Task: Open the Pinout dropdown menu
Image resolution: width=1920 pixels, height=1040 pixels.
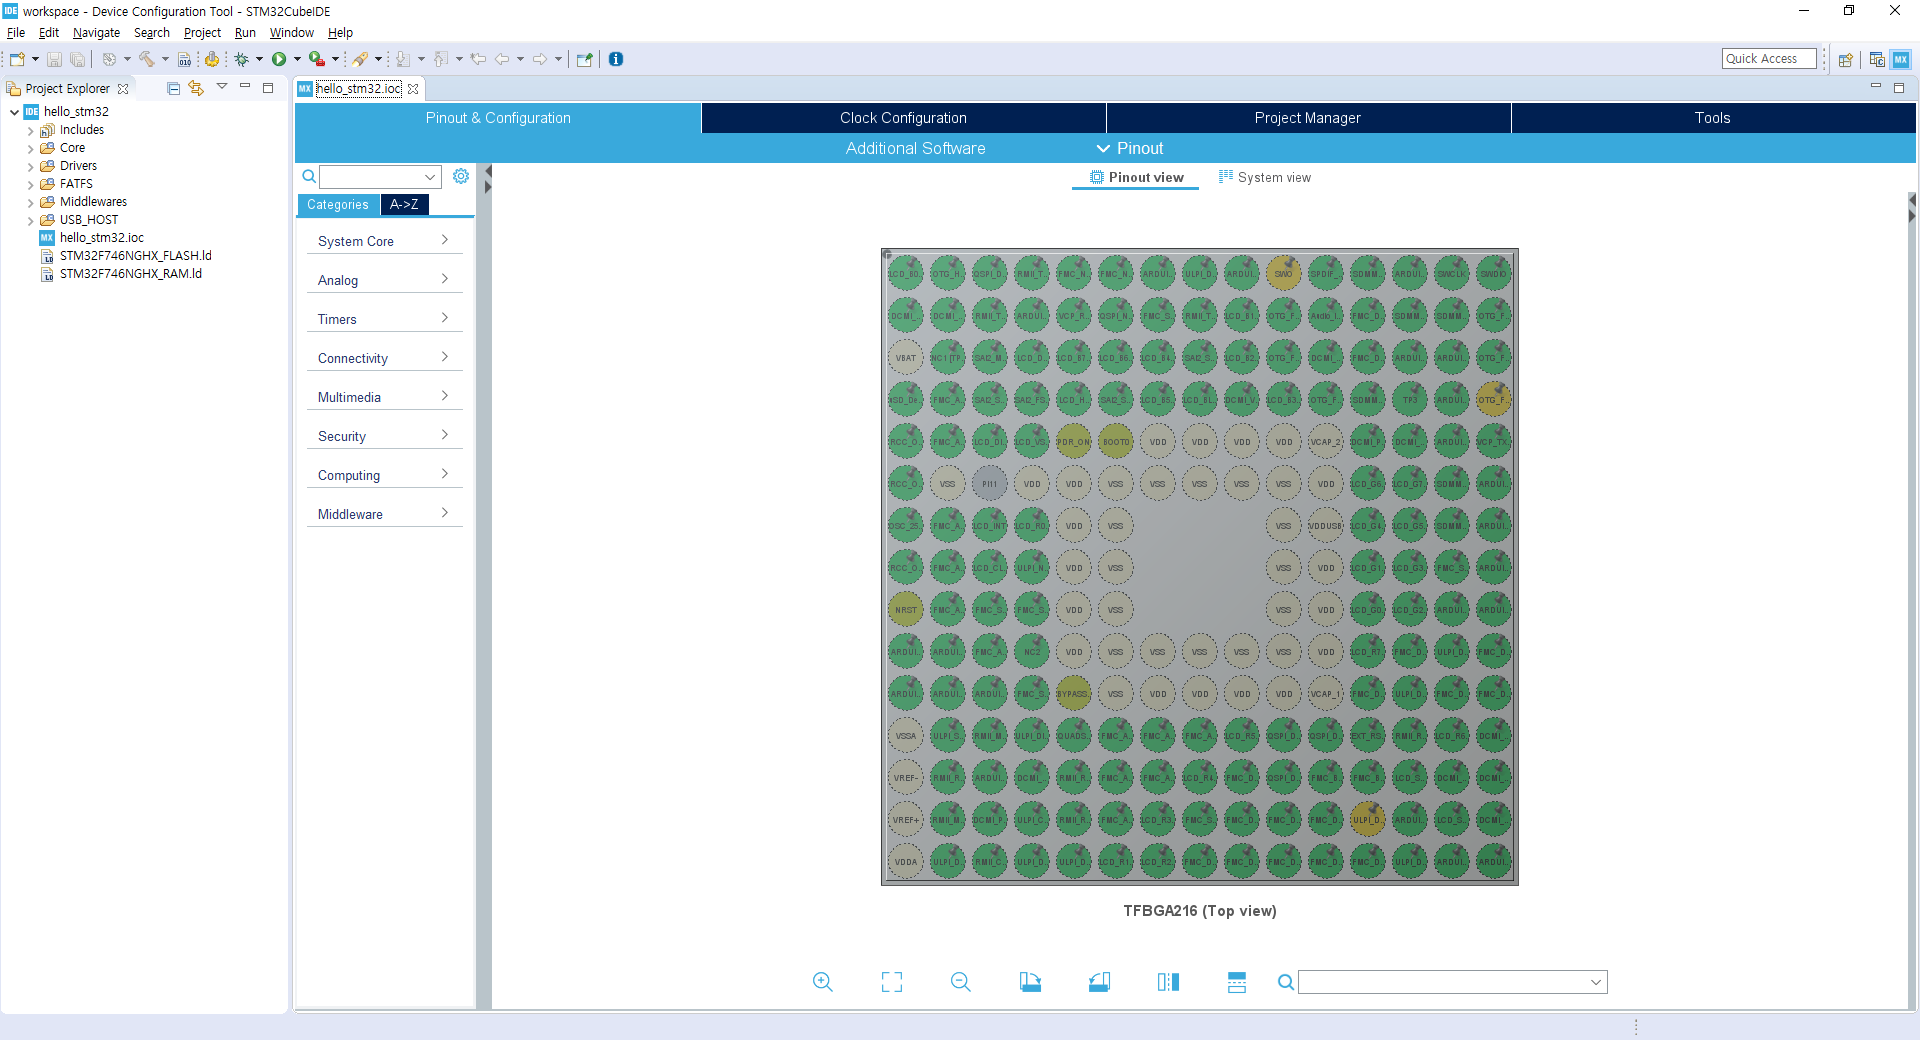Action: 1130,148
